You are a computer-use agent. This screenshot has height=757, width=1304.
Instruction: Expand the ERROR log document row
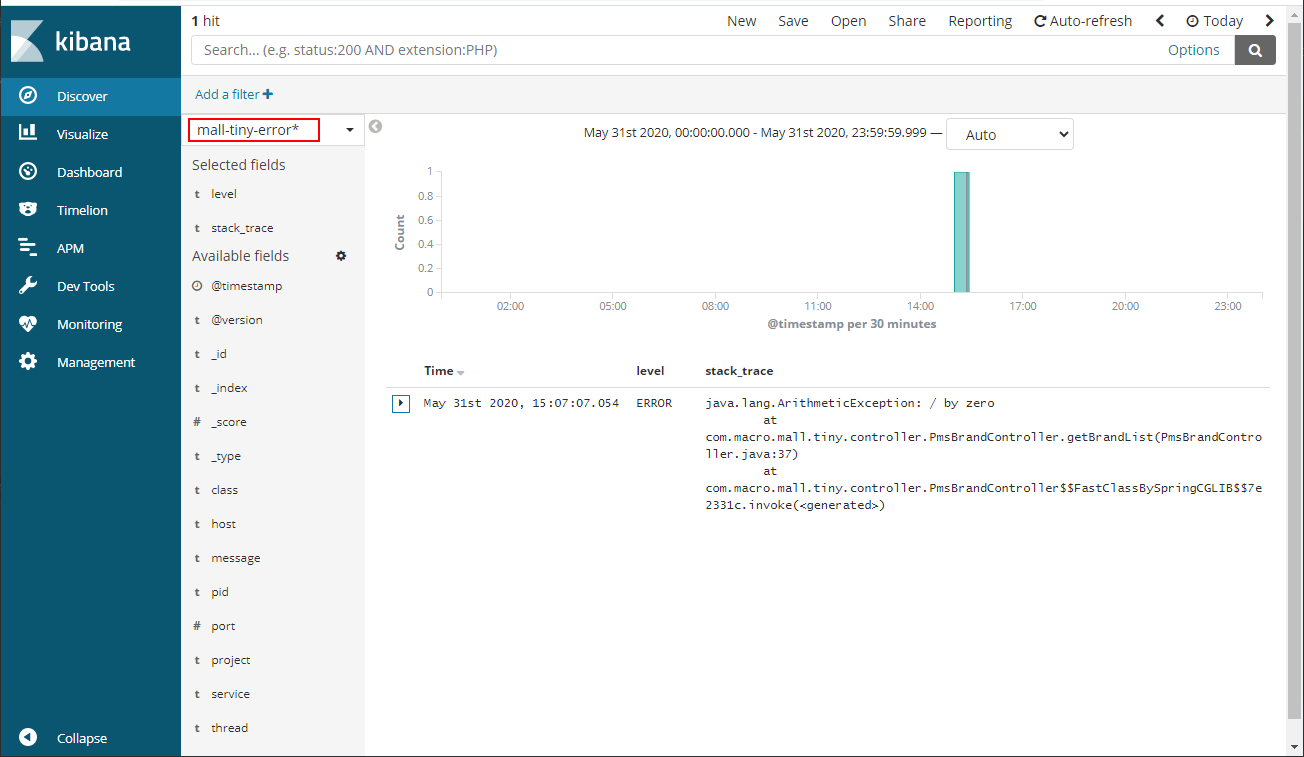tap(400, 403)
